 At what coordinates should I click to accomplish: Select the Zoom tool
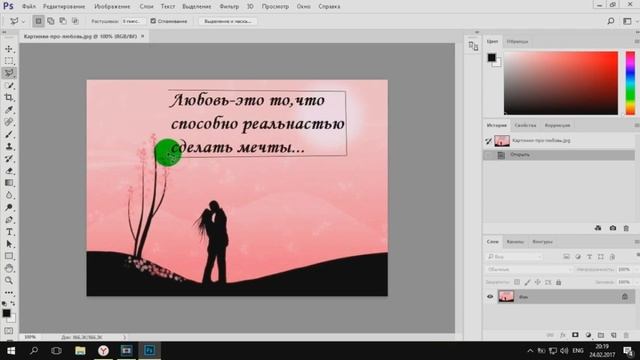point(9,281)
